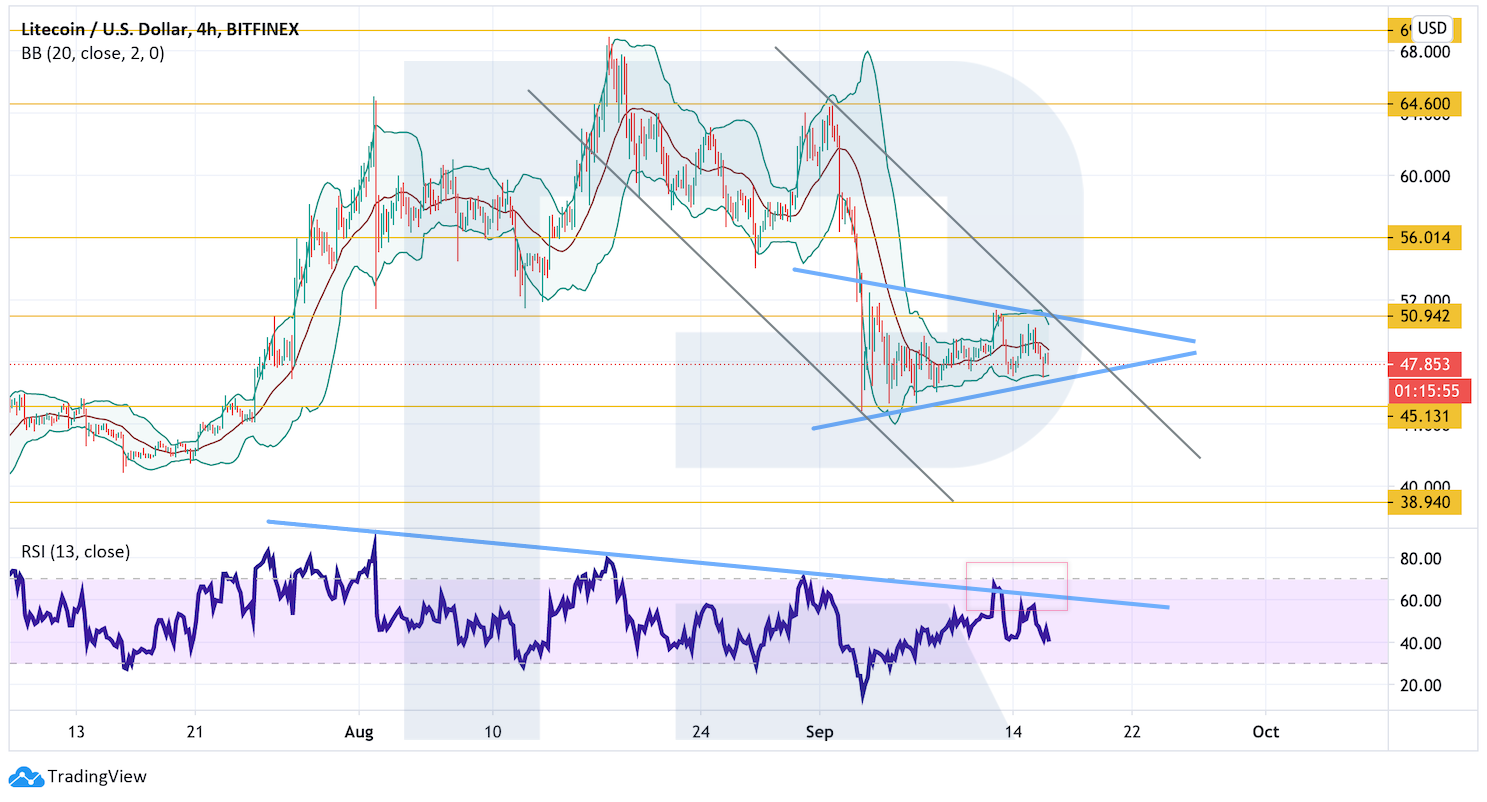
Task: Open the USD currency selector
Action: pos(1432,28)
